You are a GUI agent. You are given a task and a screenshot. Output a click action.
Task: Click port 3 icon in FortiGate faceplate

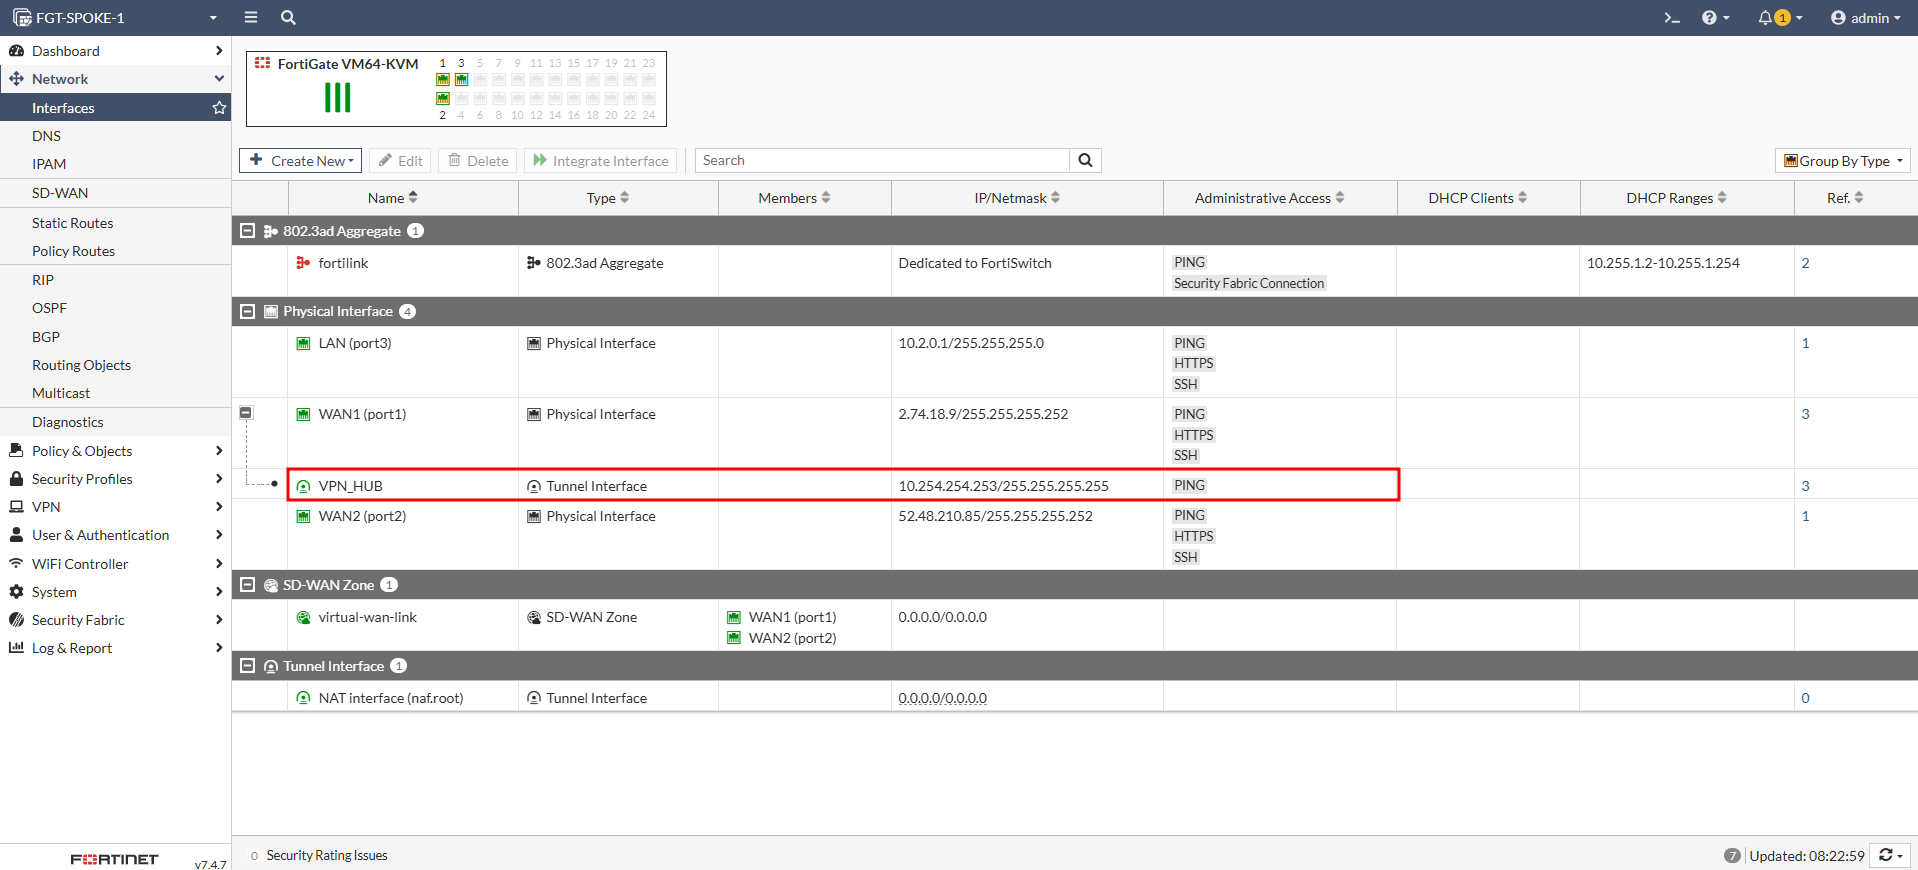tap(461, 79)
